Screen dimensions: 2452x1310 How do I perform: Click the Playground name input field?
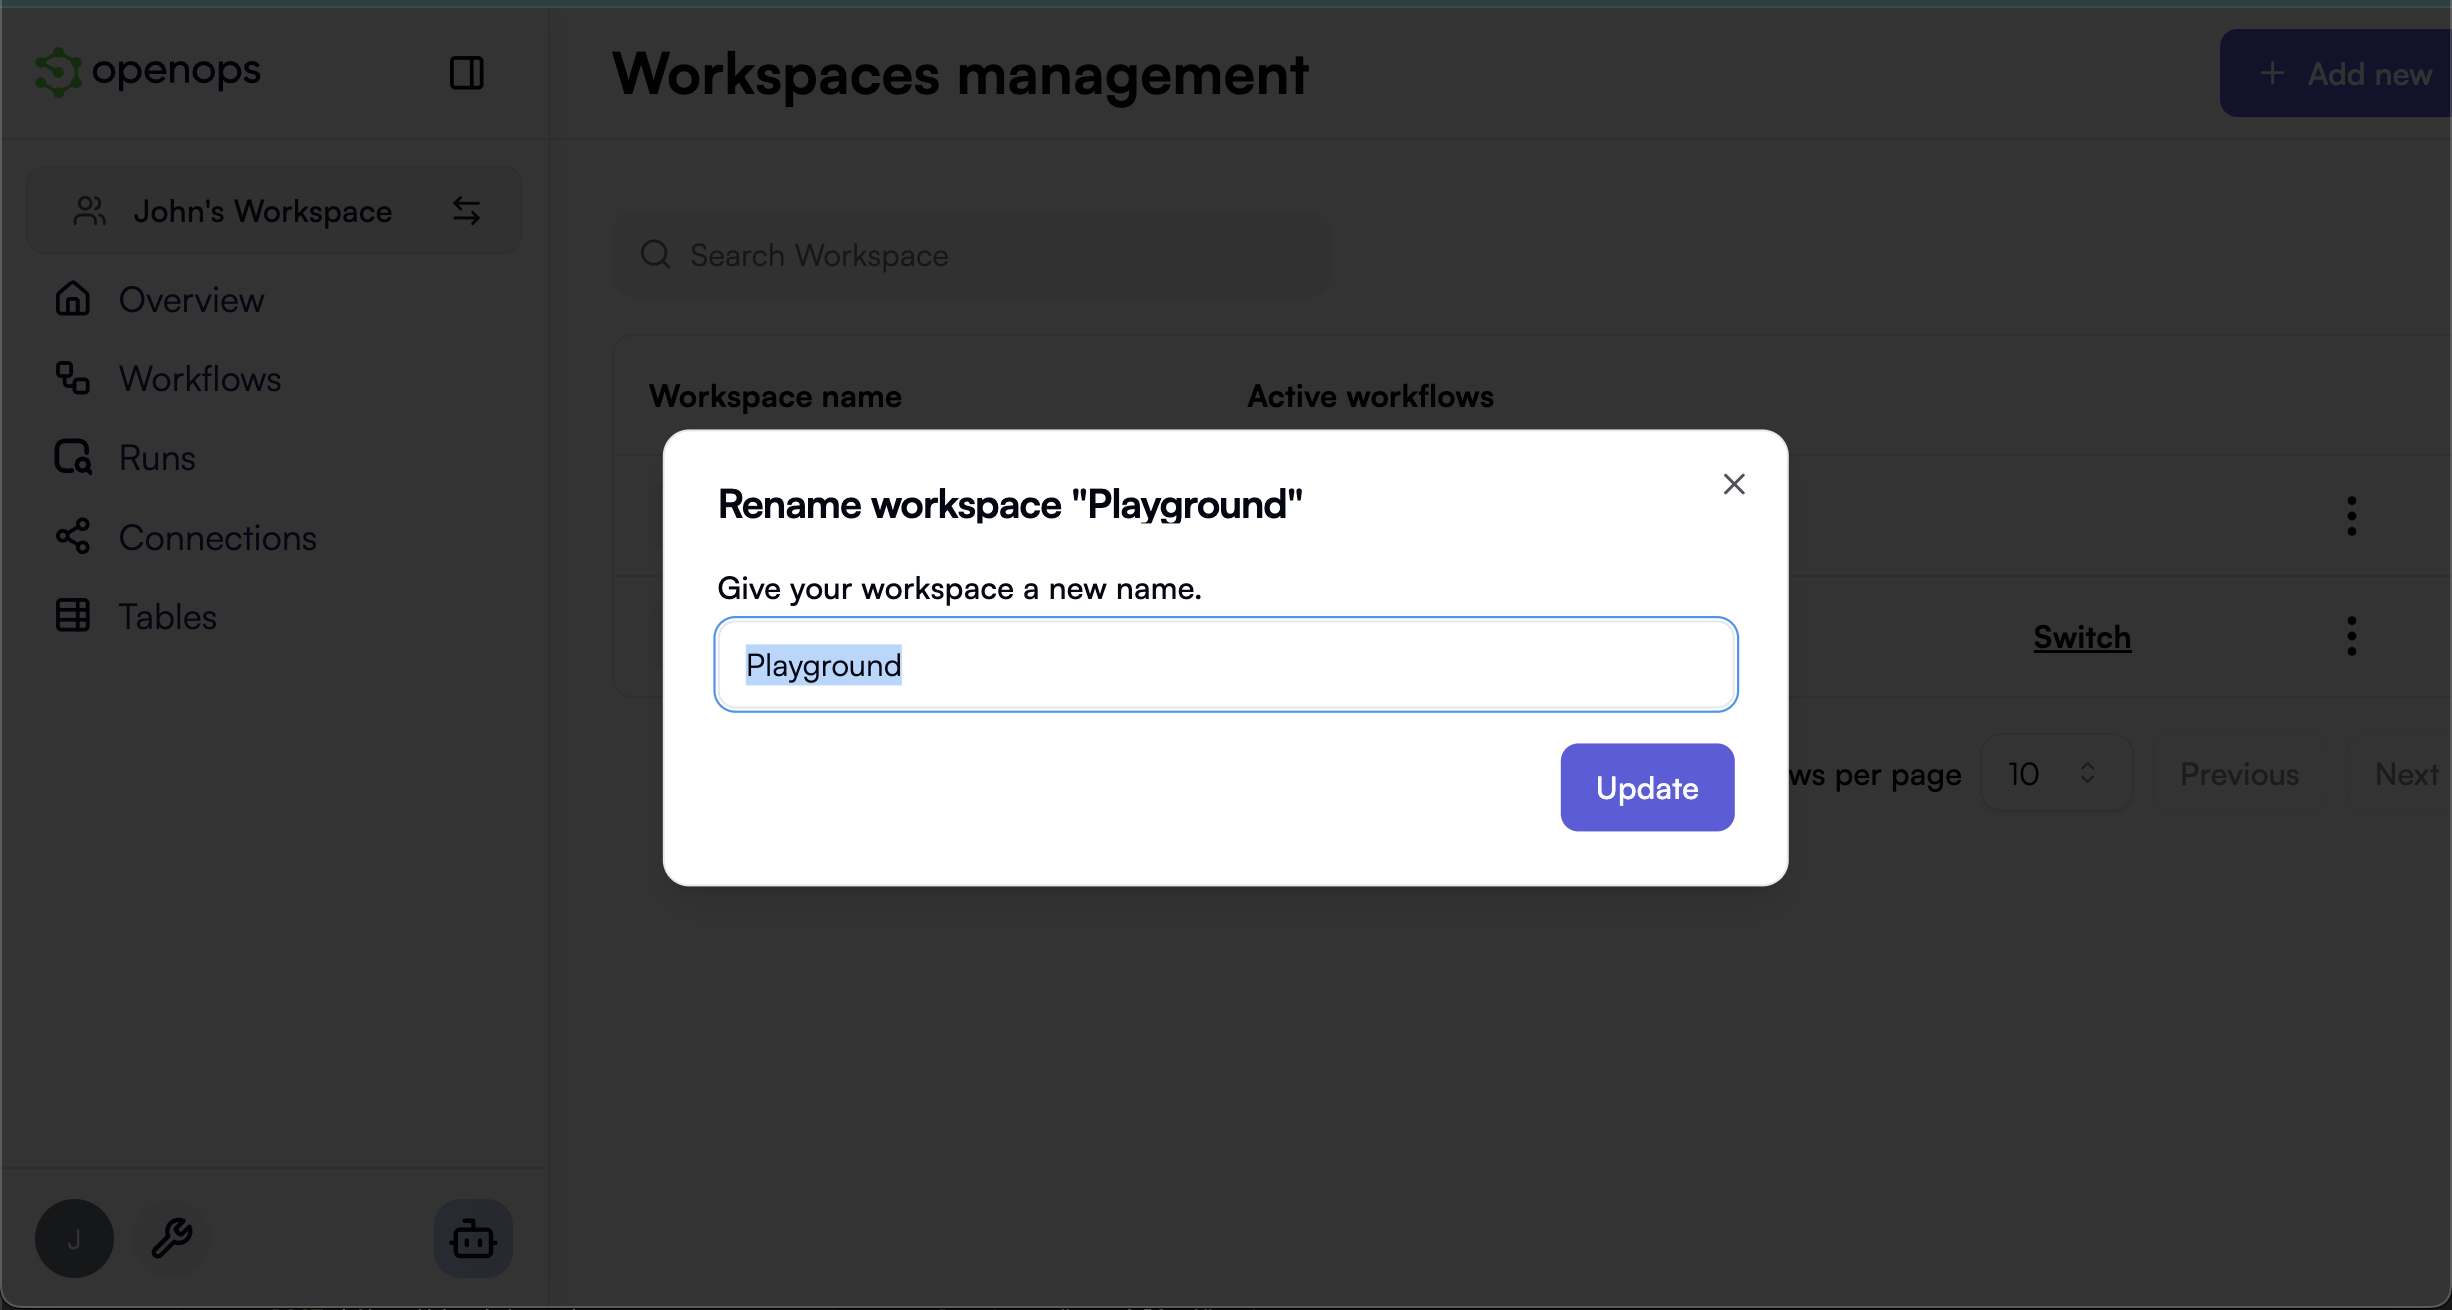tap(1224, 664)
